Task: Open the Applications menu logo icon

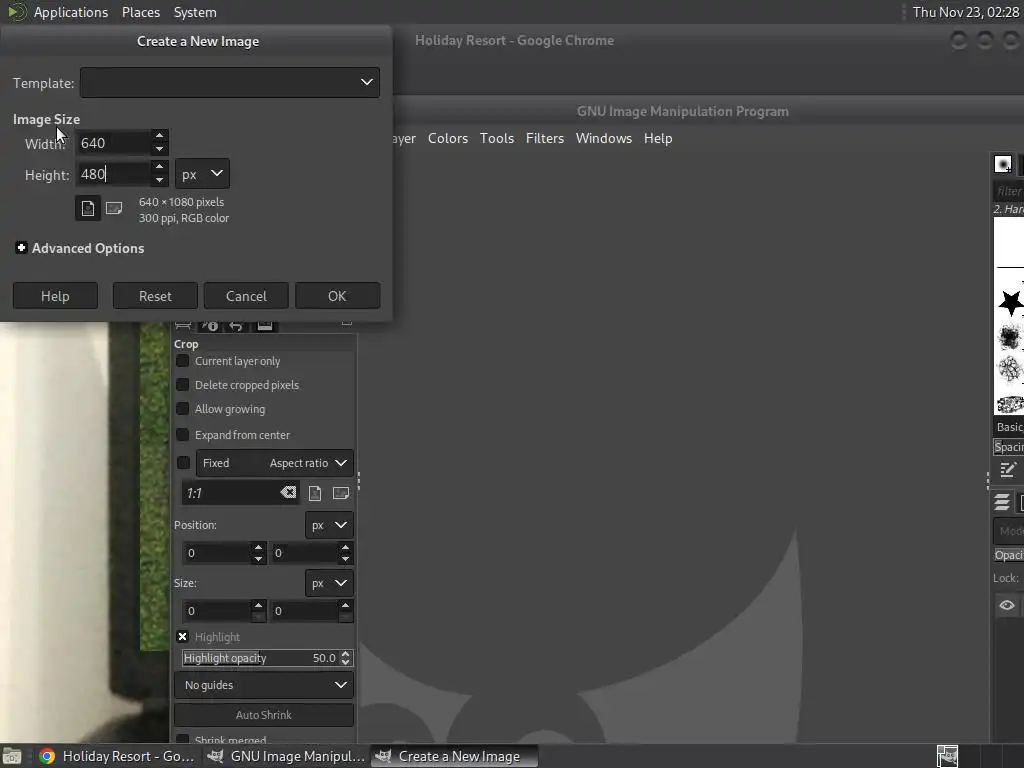Action: [x=16, y=12]
